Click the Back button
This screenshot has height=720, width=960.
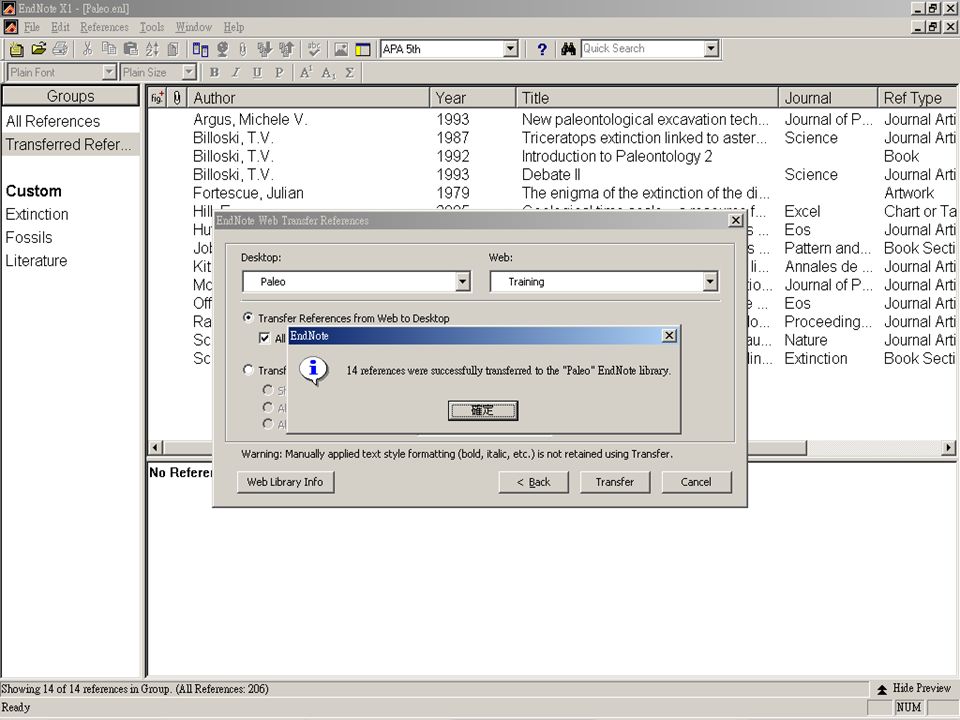pos(533,482)
